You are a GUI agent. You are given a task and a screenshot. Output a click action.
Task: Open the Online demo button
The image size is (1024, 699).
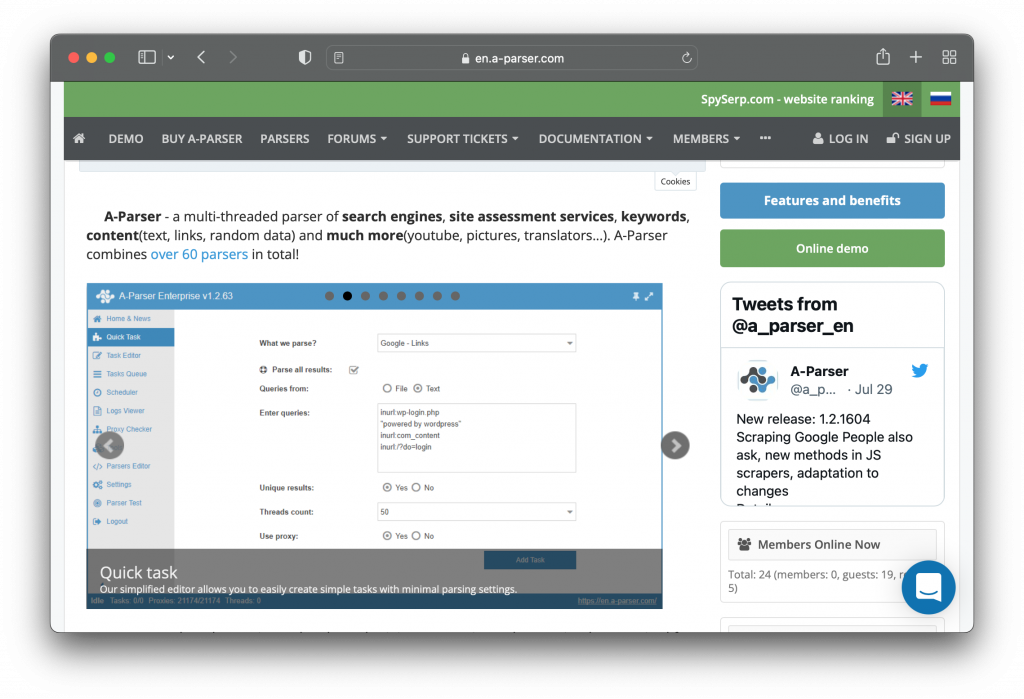coord(832,248)
